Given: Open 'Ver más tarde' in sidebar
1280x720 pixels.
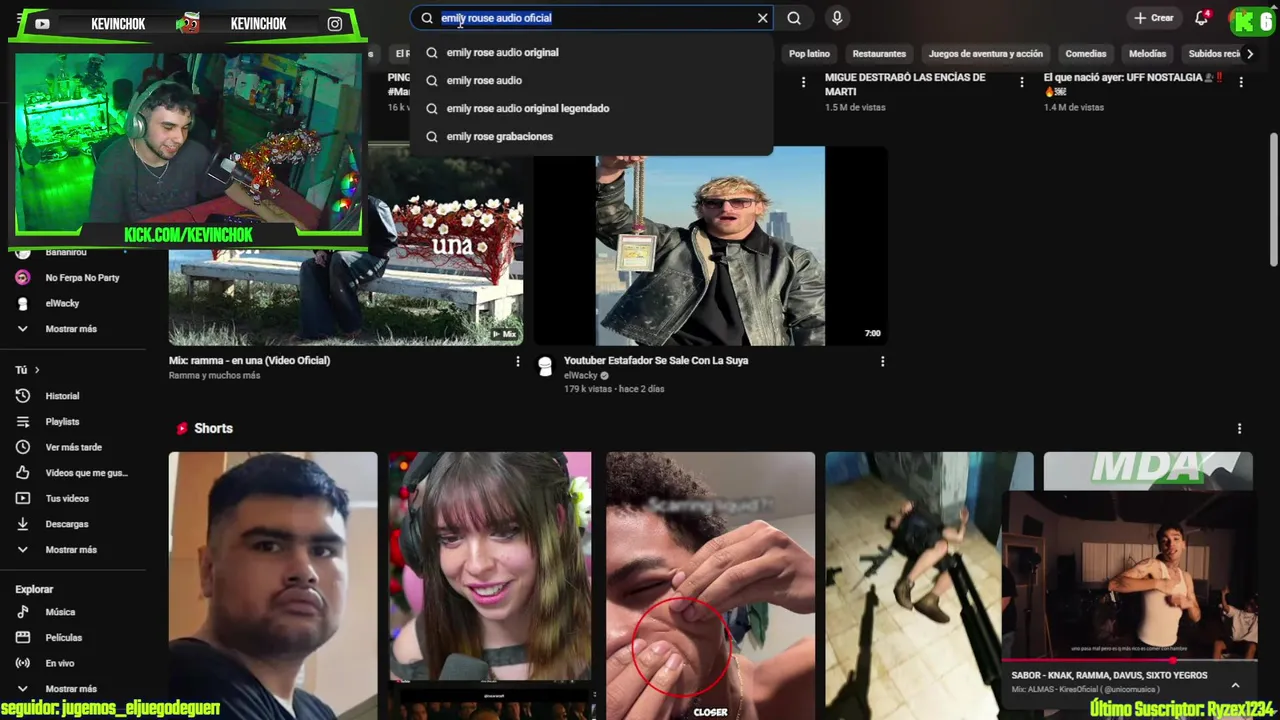Looking at the screenshot, I should [x=72, y=447].
